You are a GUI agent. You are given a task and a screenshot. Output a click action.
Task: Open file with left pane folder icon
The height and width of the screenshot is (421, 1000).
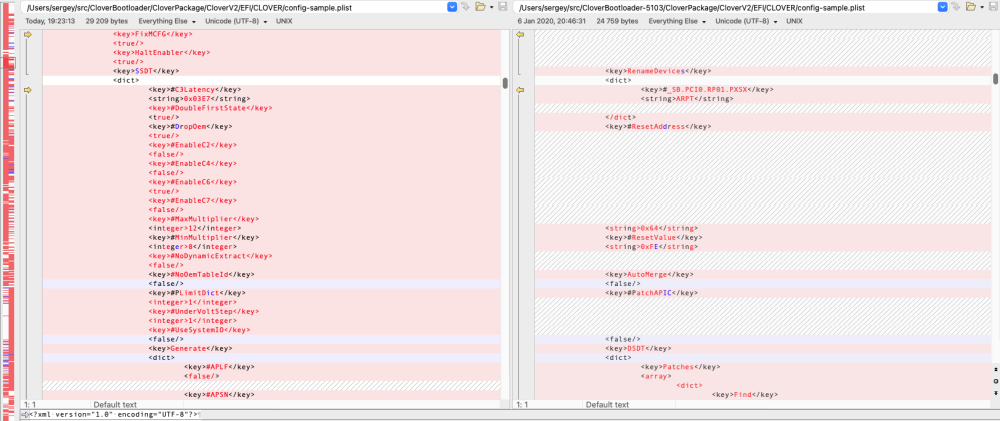480,7
